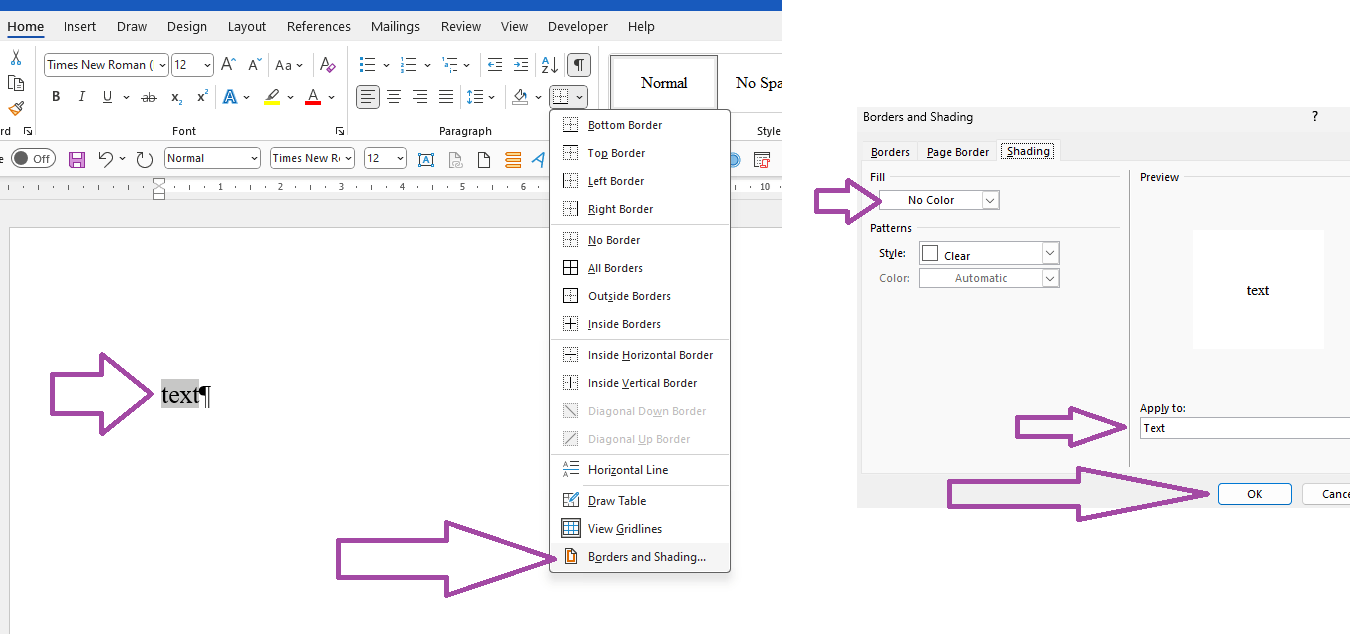Activate the Format Painter brush
Image resolution: width=1350 pixels, height=634 pixels.
16,108
